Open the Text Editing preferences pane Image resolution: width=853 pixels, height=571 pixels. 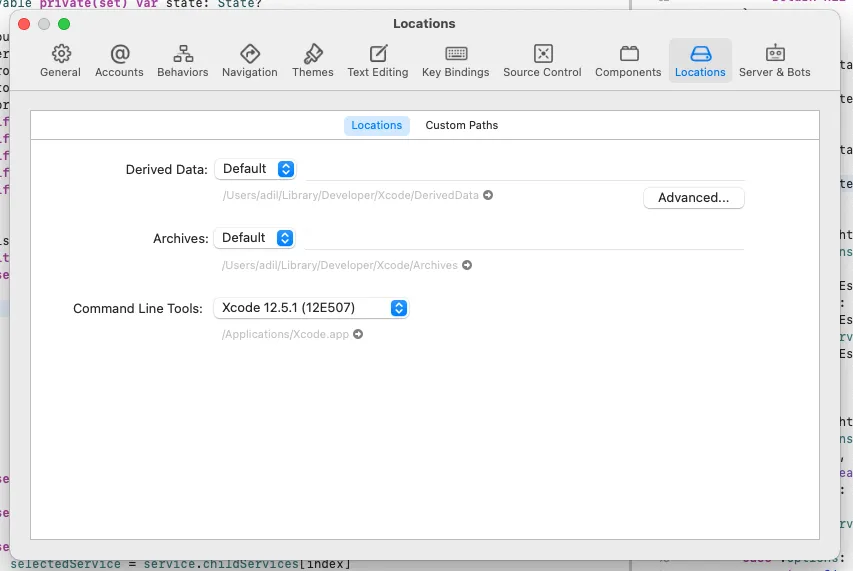(378, 61)
